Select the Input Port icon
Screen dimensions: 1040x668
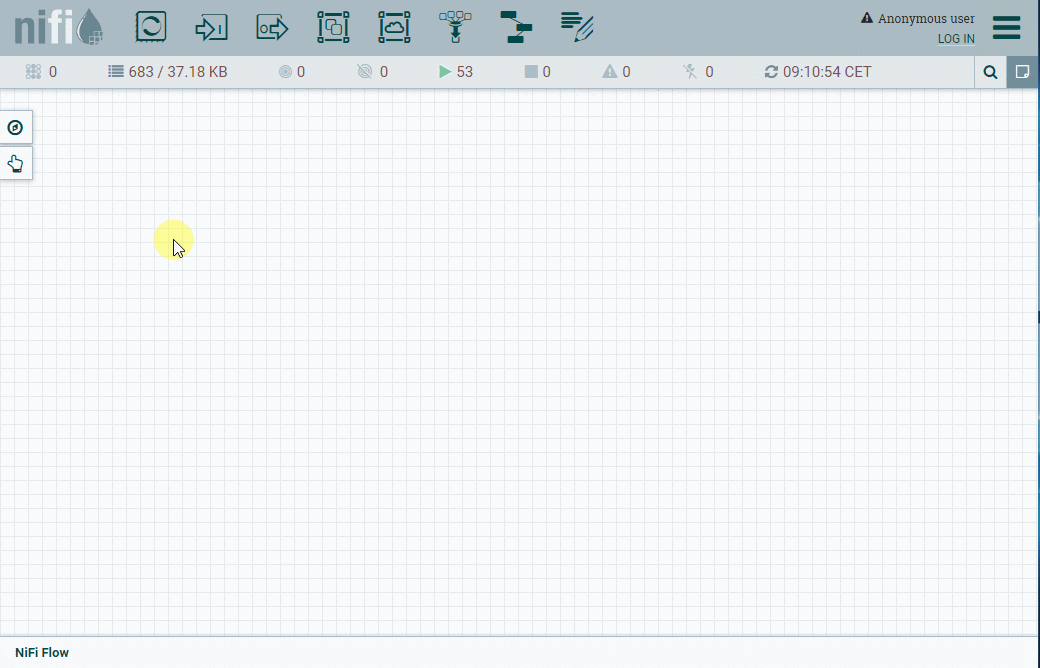coord(211,27)
